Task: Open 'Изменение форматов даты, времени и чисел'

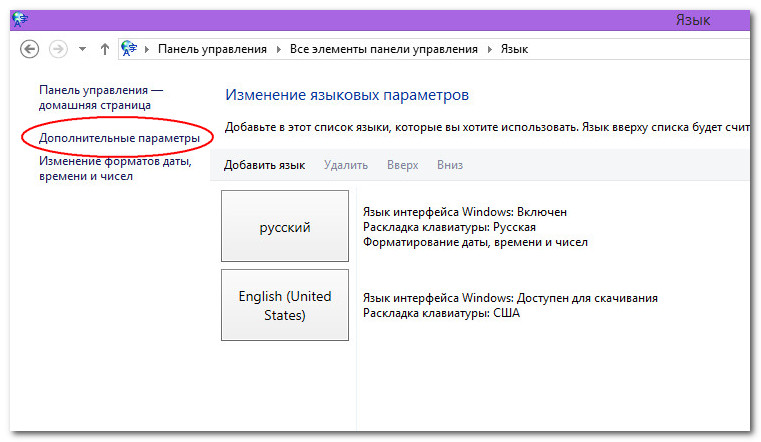Action: point(114,168)
